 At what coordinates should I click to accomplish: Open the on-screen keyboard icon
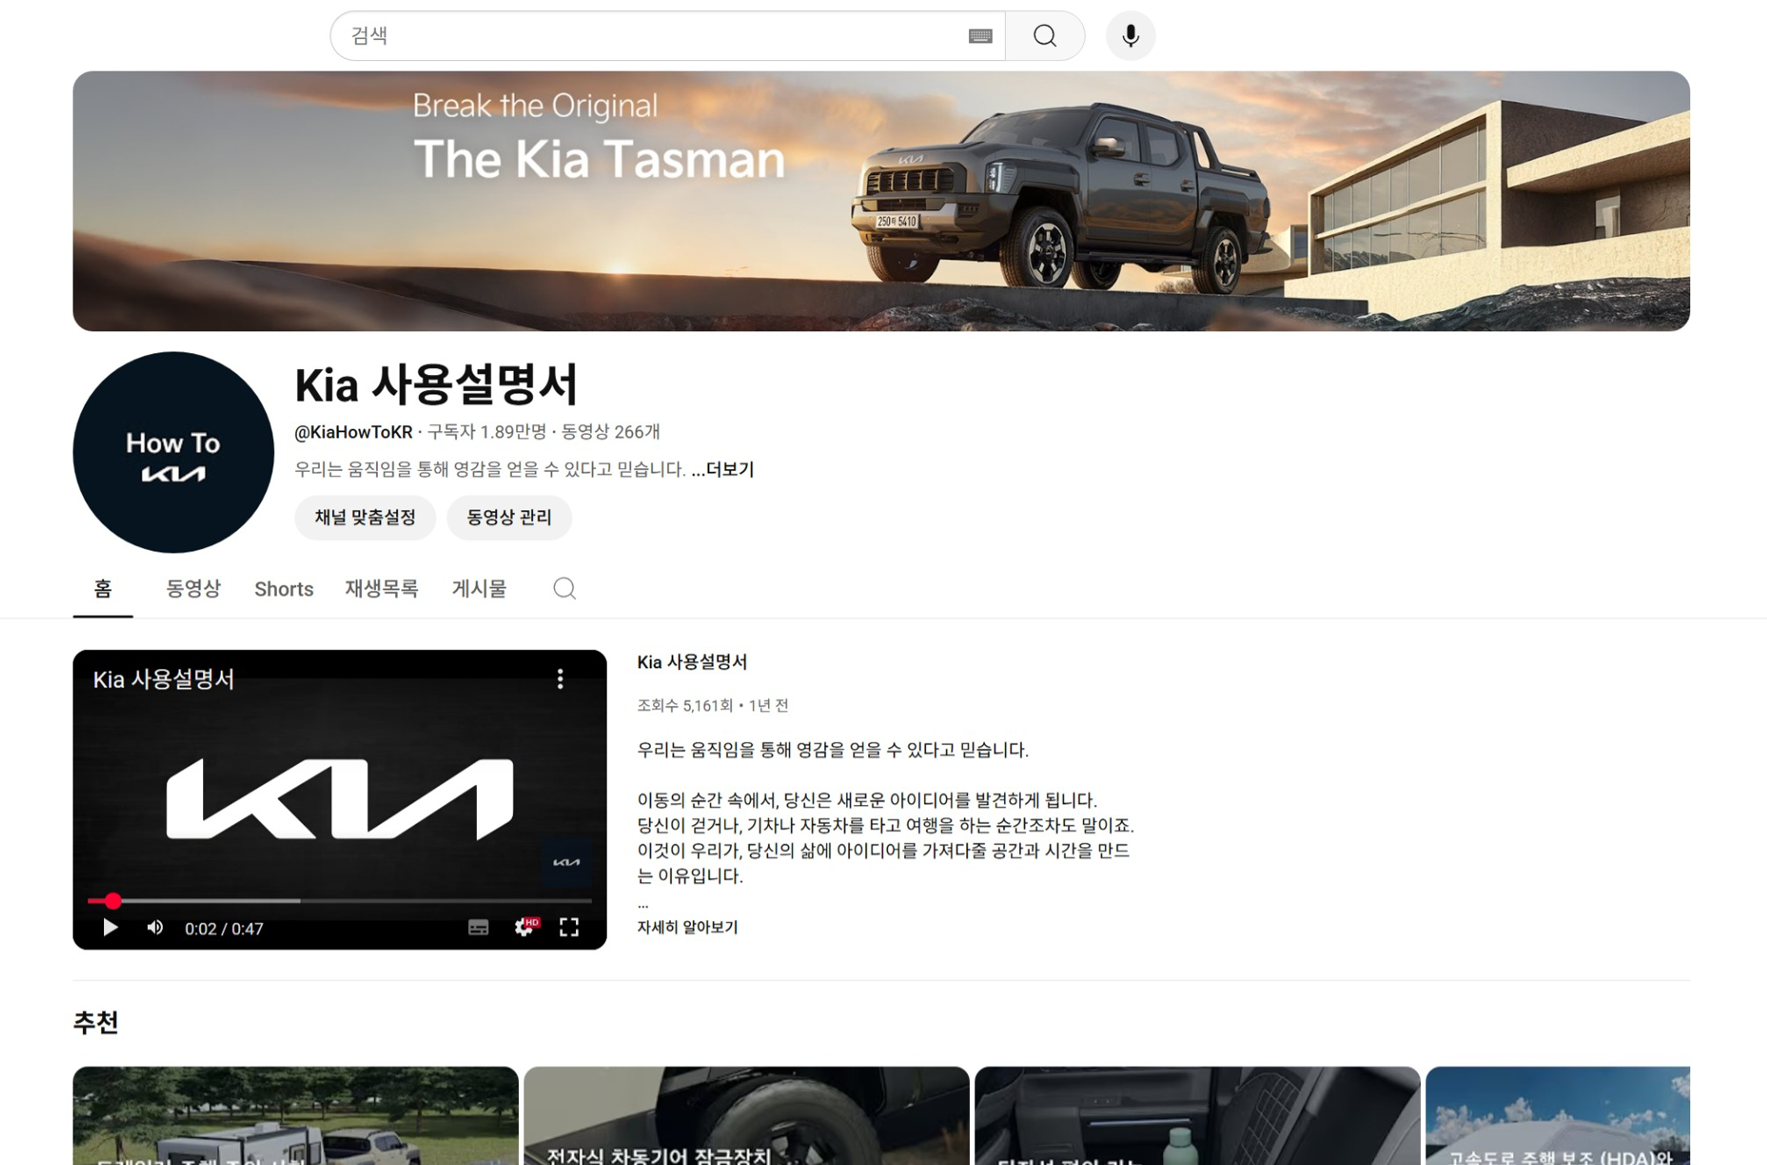(980, 36)
